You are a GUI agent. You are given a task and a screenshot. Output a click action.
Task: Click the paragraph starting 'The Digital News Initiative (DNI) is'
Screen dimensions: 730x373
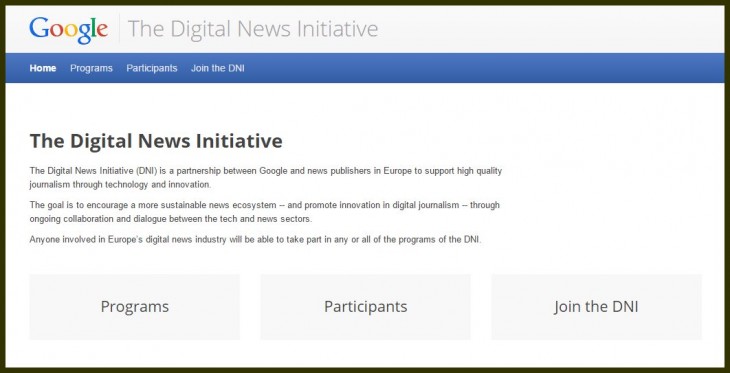[x=266, y=177]
